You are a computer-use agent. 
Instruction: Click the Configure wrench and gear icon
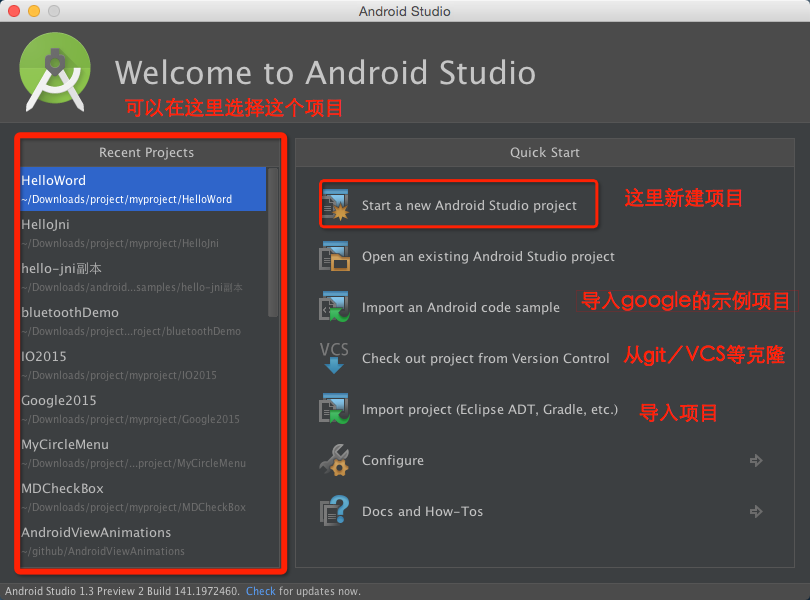[x=334, y=460]
